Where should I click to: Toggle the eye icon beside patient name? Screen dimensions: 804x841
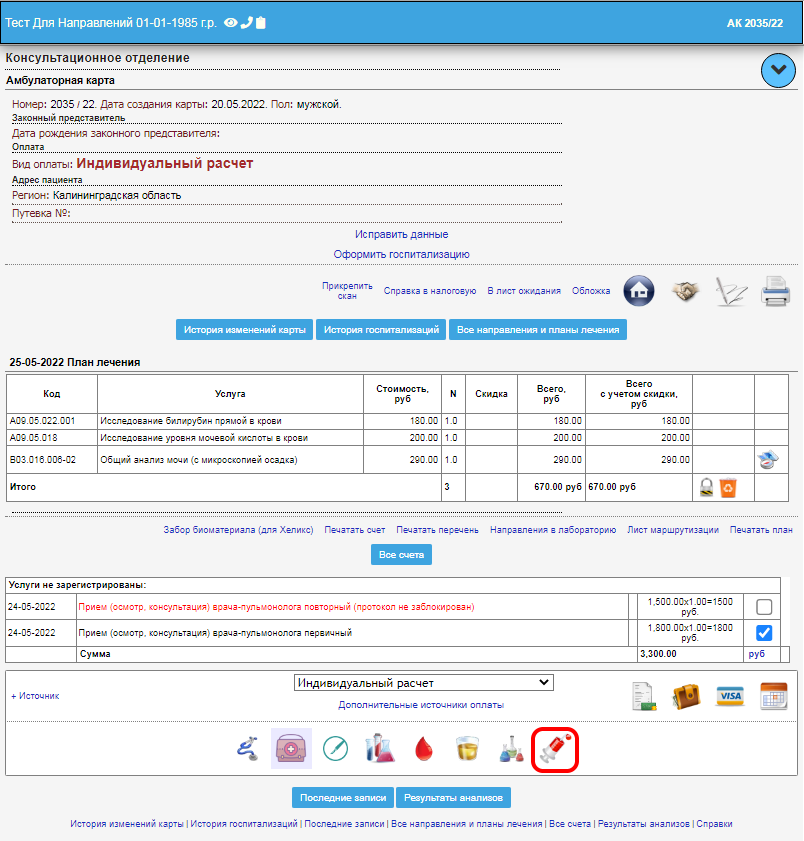[231, 22]
